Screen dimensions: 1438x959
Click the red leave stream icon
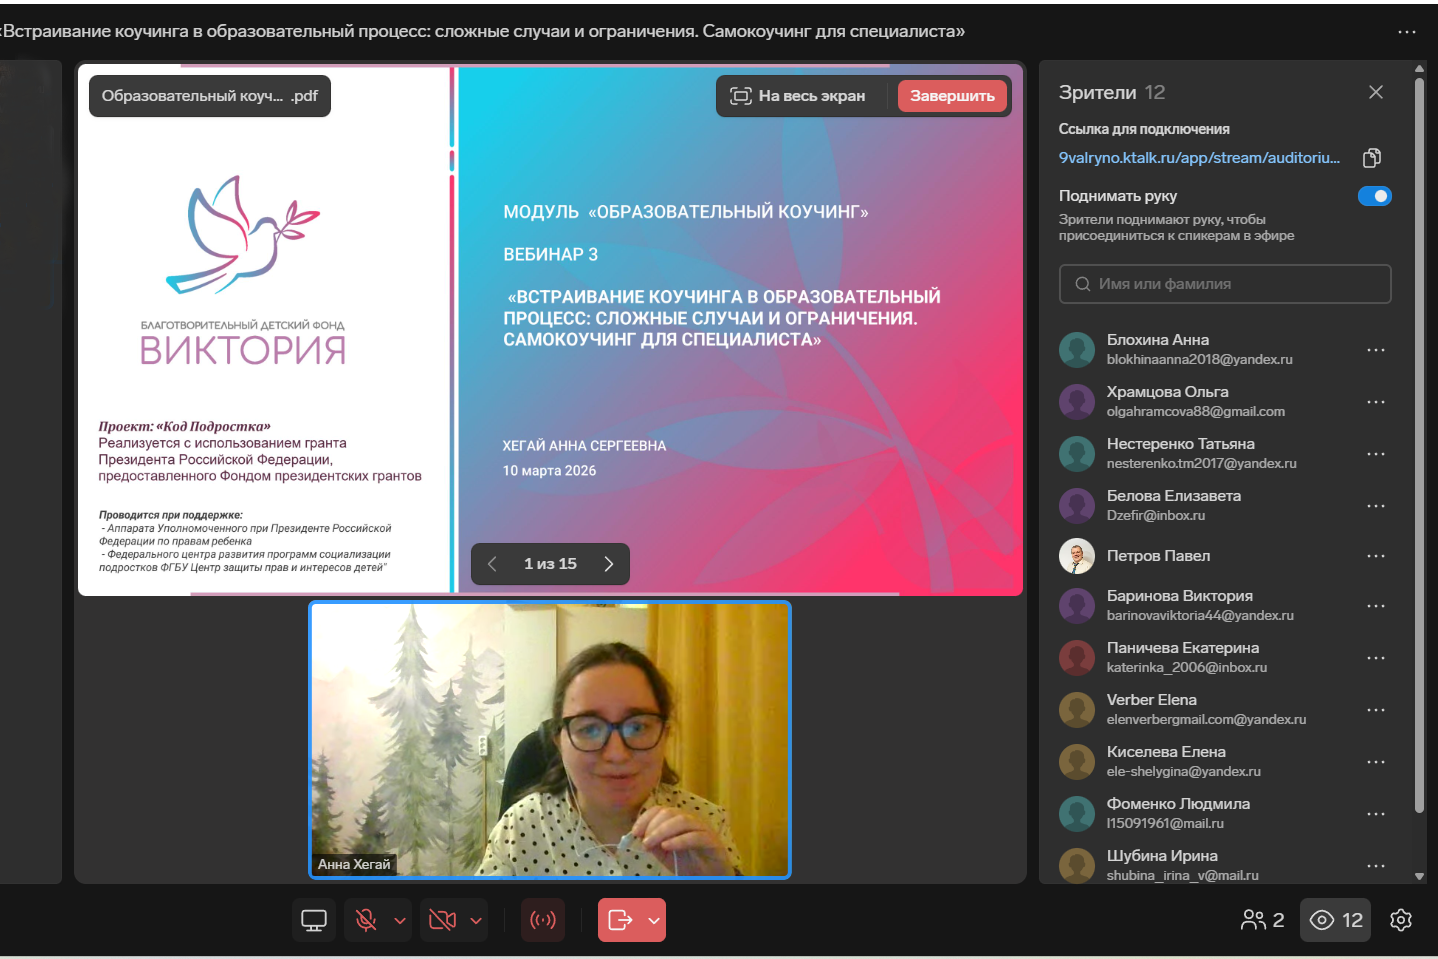[620, 920]
